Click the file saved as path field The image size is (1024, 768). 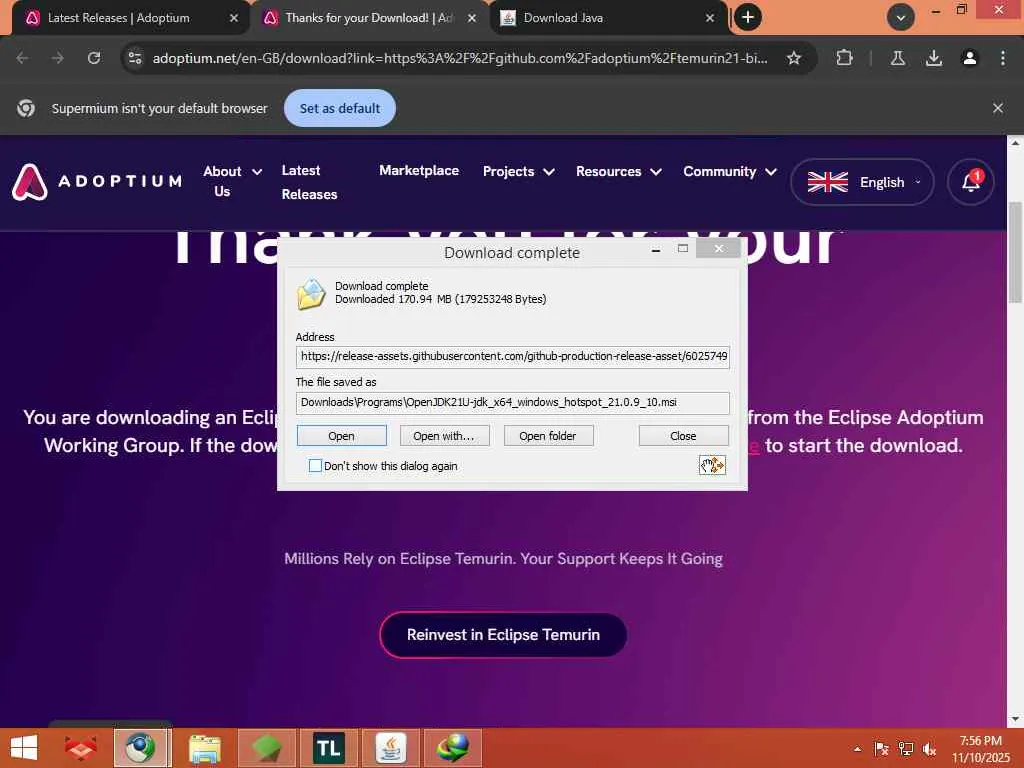[x=513, y=402]
